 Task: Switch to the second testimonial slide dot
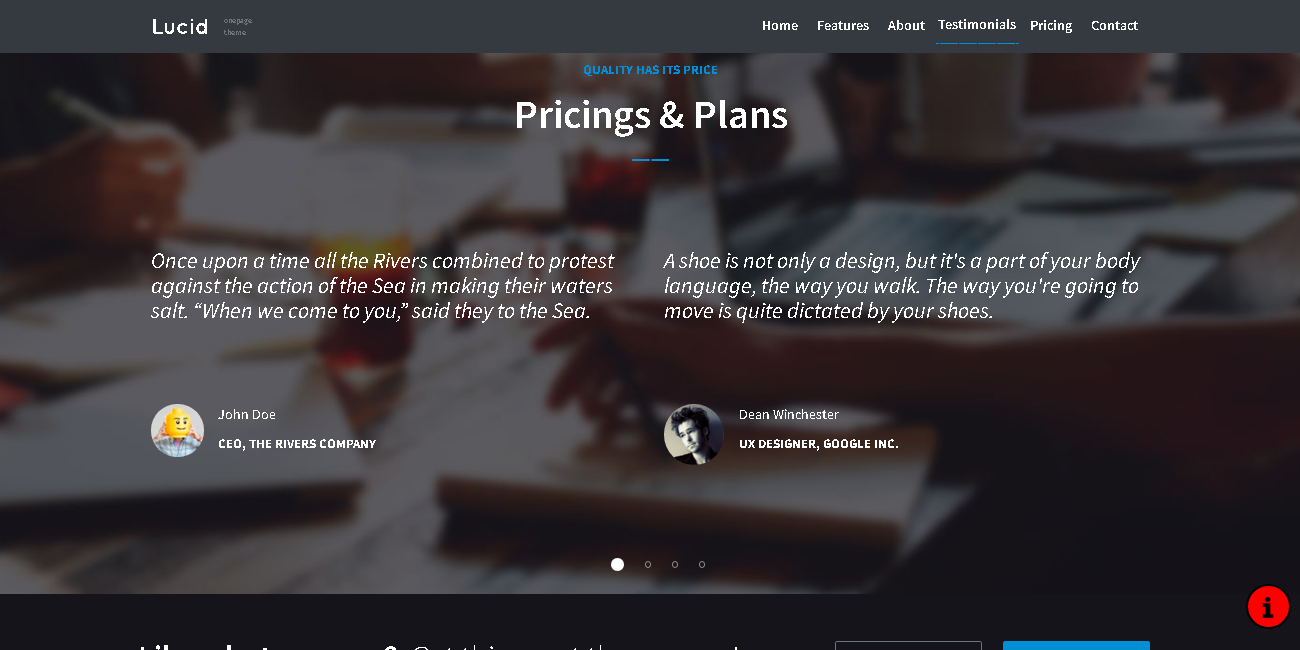coord(648,565)
